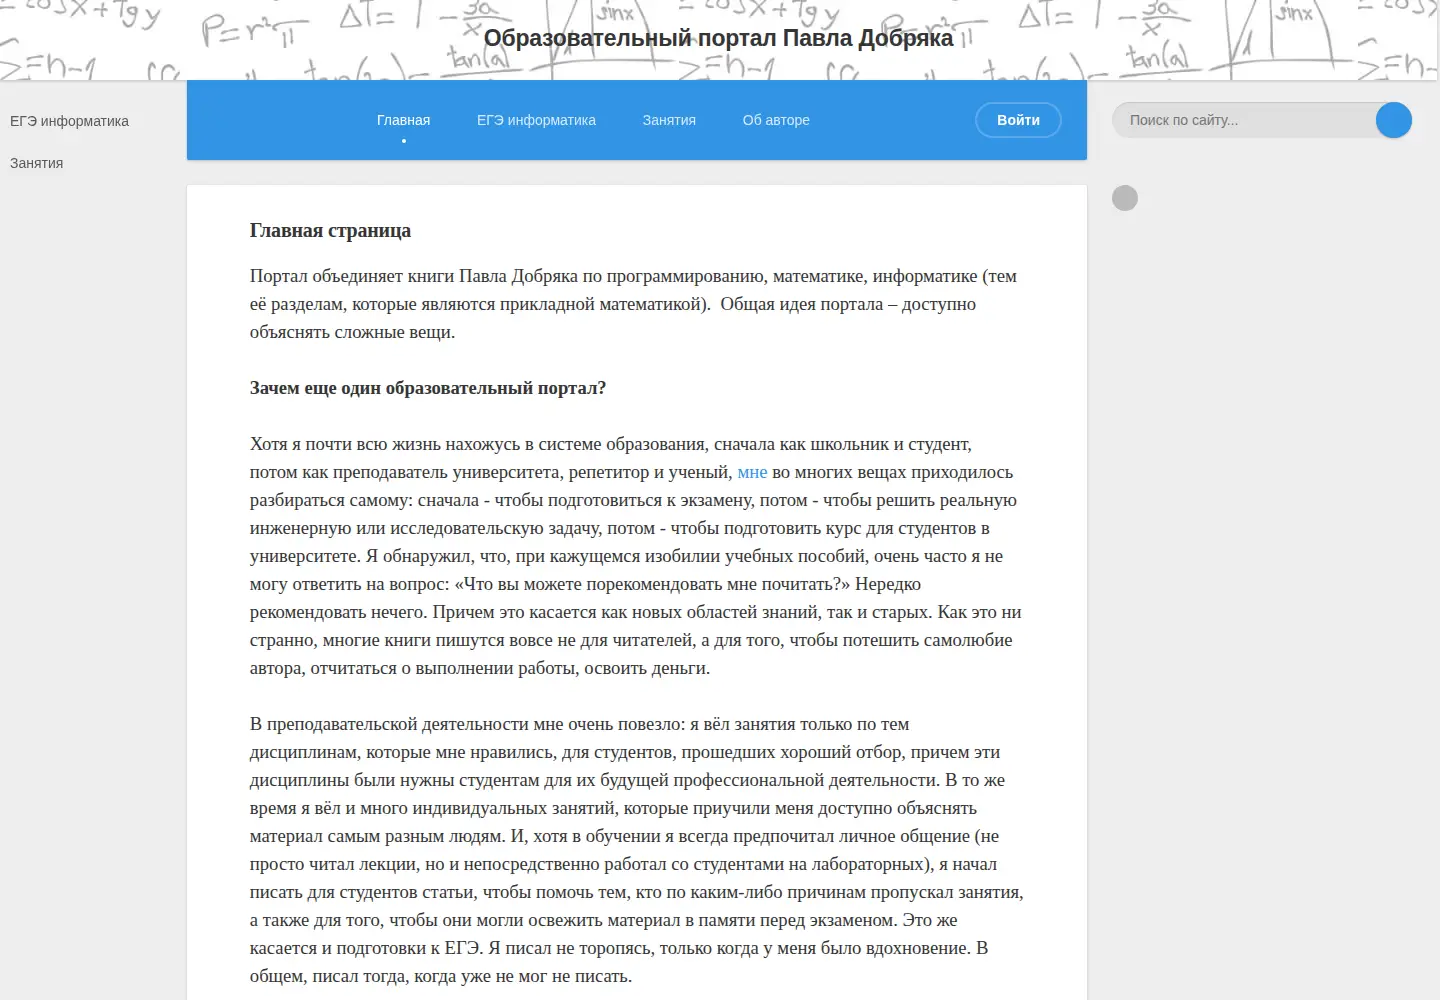Open the Главная navigation tab
This screenshot has width=1440, height=1000.
[403, 120]
